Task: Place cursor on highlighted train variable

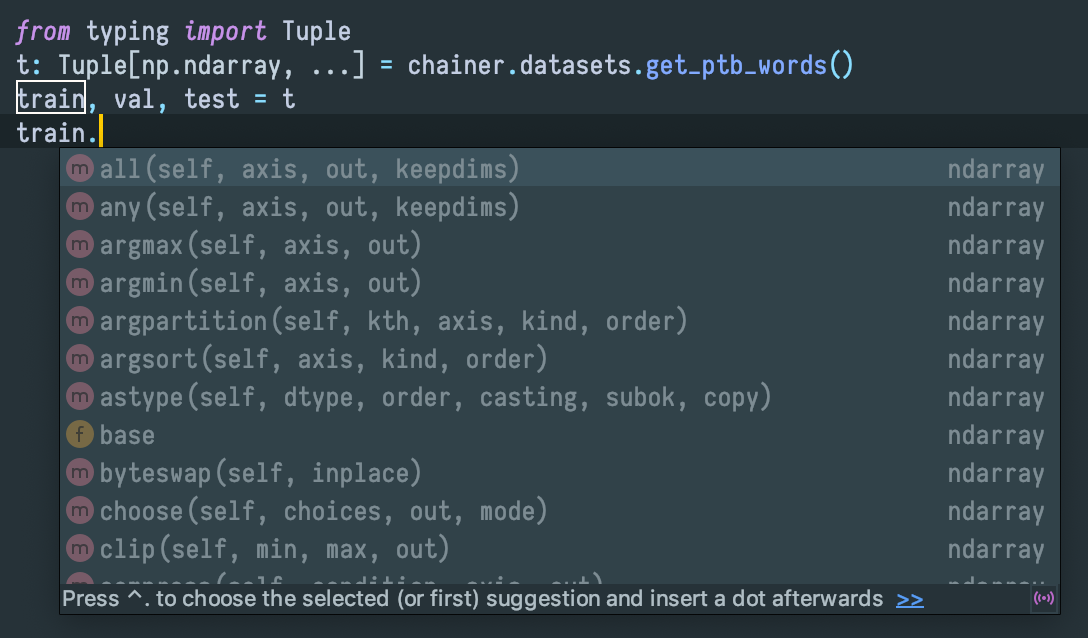Action: coord(51,99)
